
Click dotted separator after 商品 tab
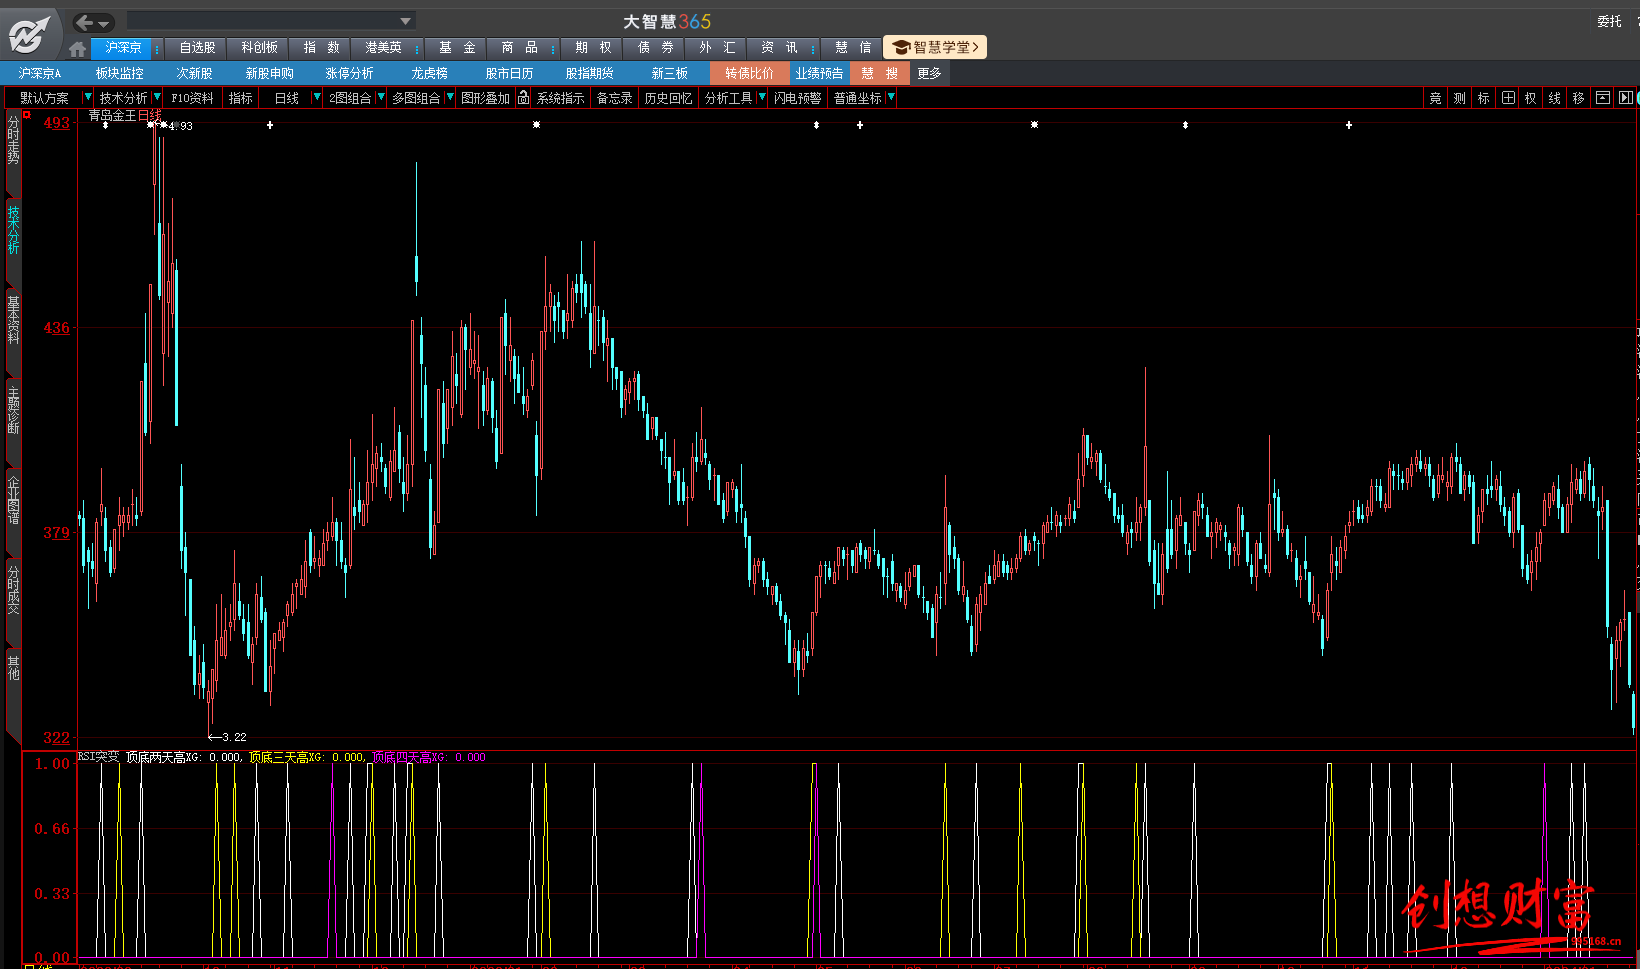553,48
